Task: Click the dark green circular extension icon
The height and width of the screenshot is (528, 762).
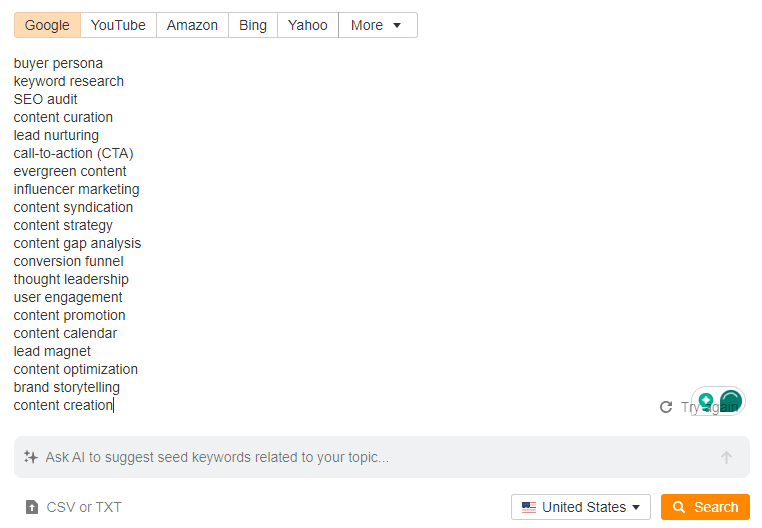Action: (x=731, y=401)
